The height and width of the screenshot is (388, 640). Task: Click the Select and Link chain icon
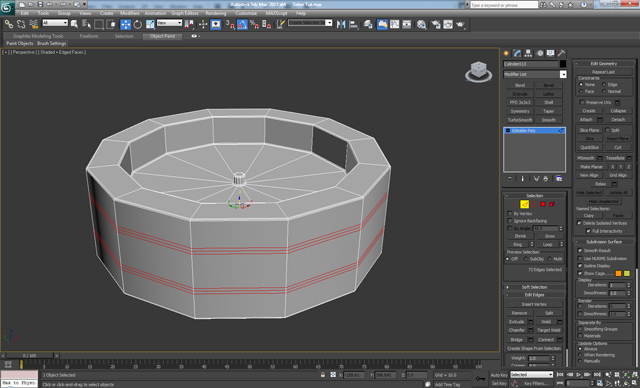(x=8, y=24)
